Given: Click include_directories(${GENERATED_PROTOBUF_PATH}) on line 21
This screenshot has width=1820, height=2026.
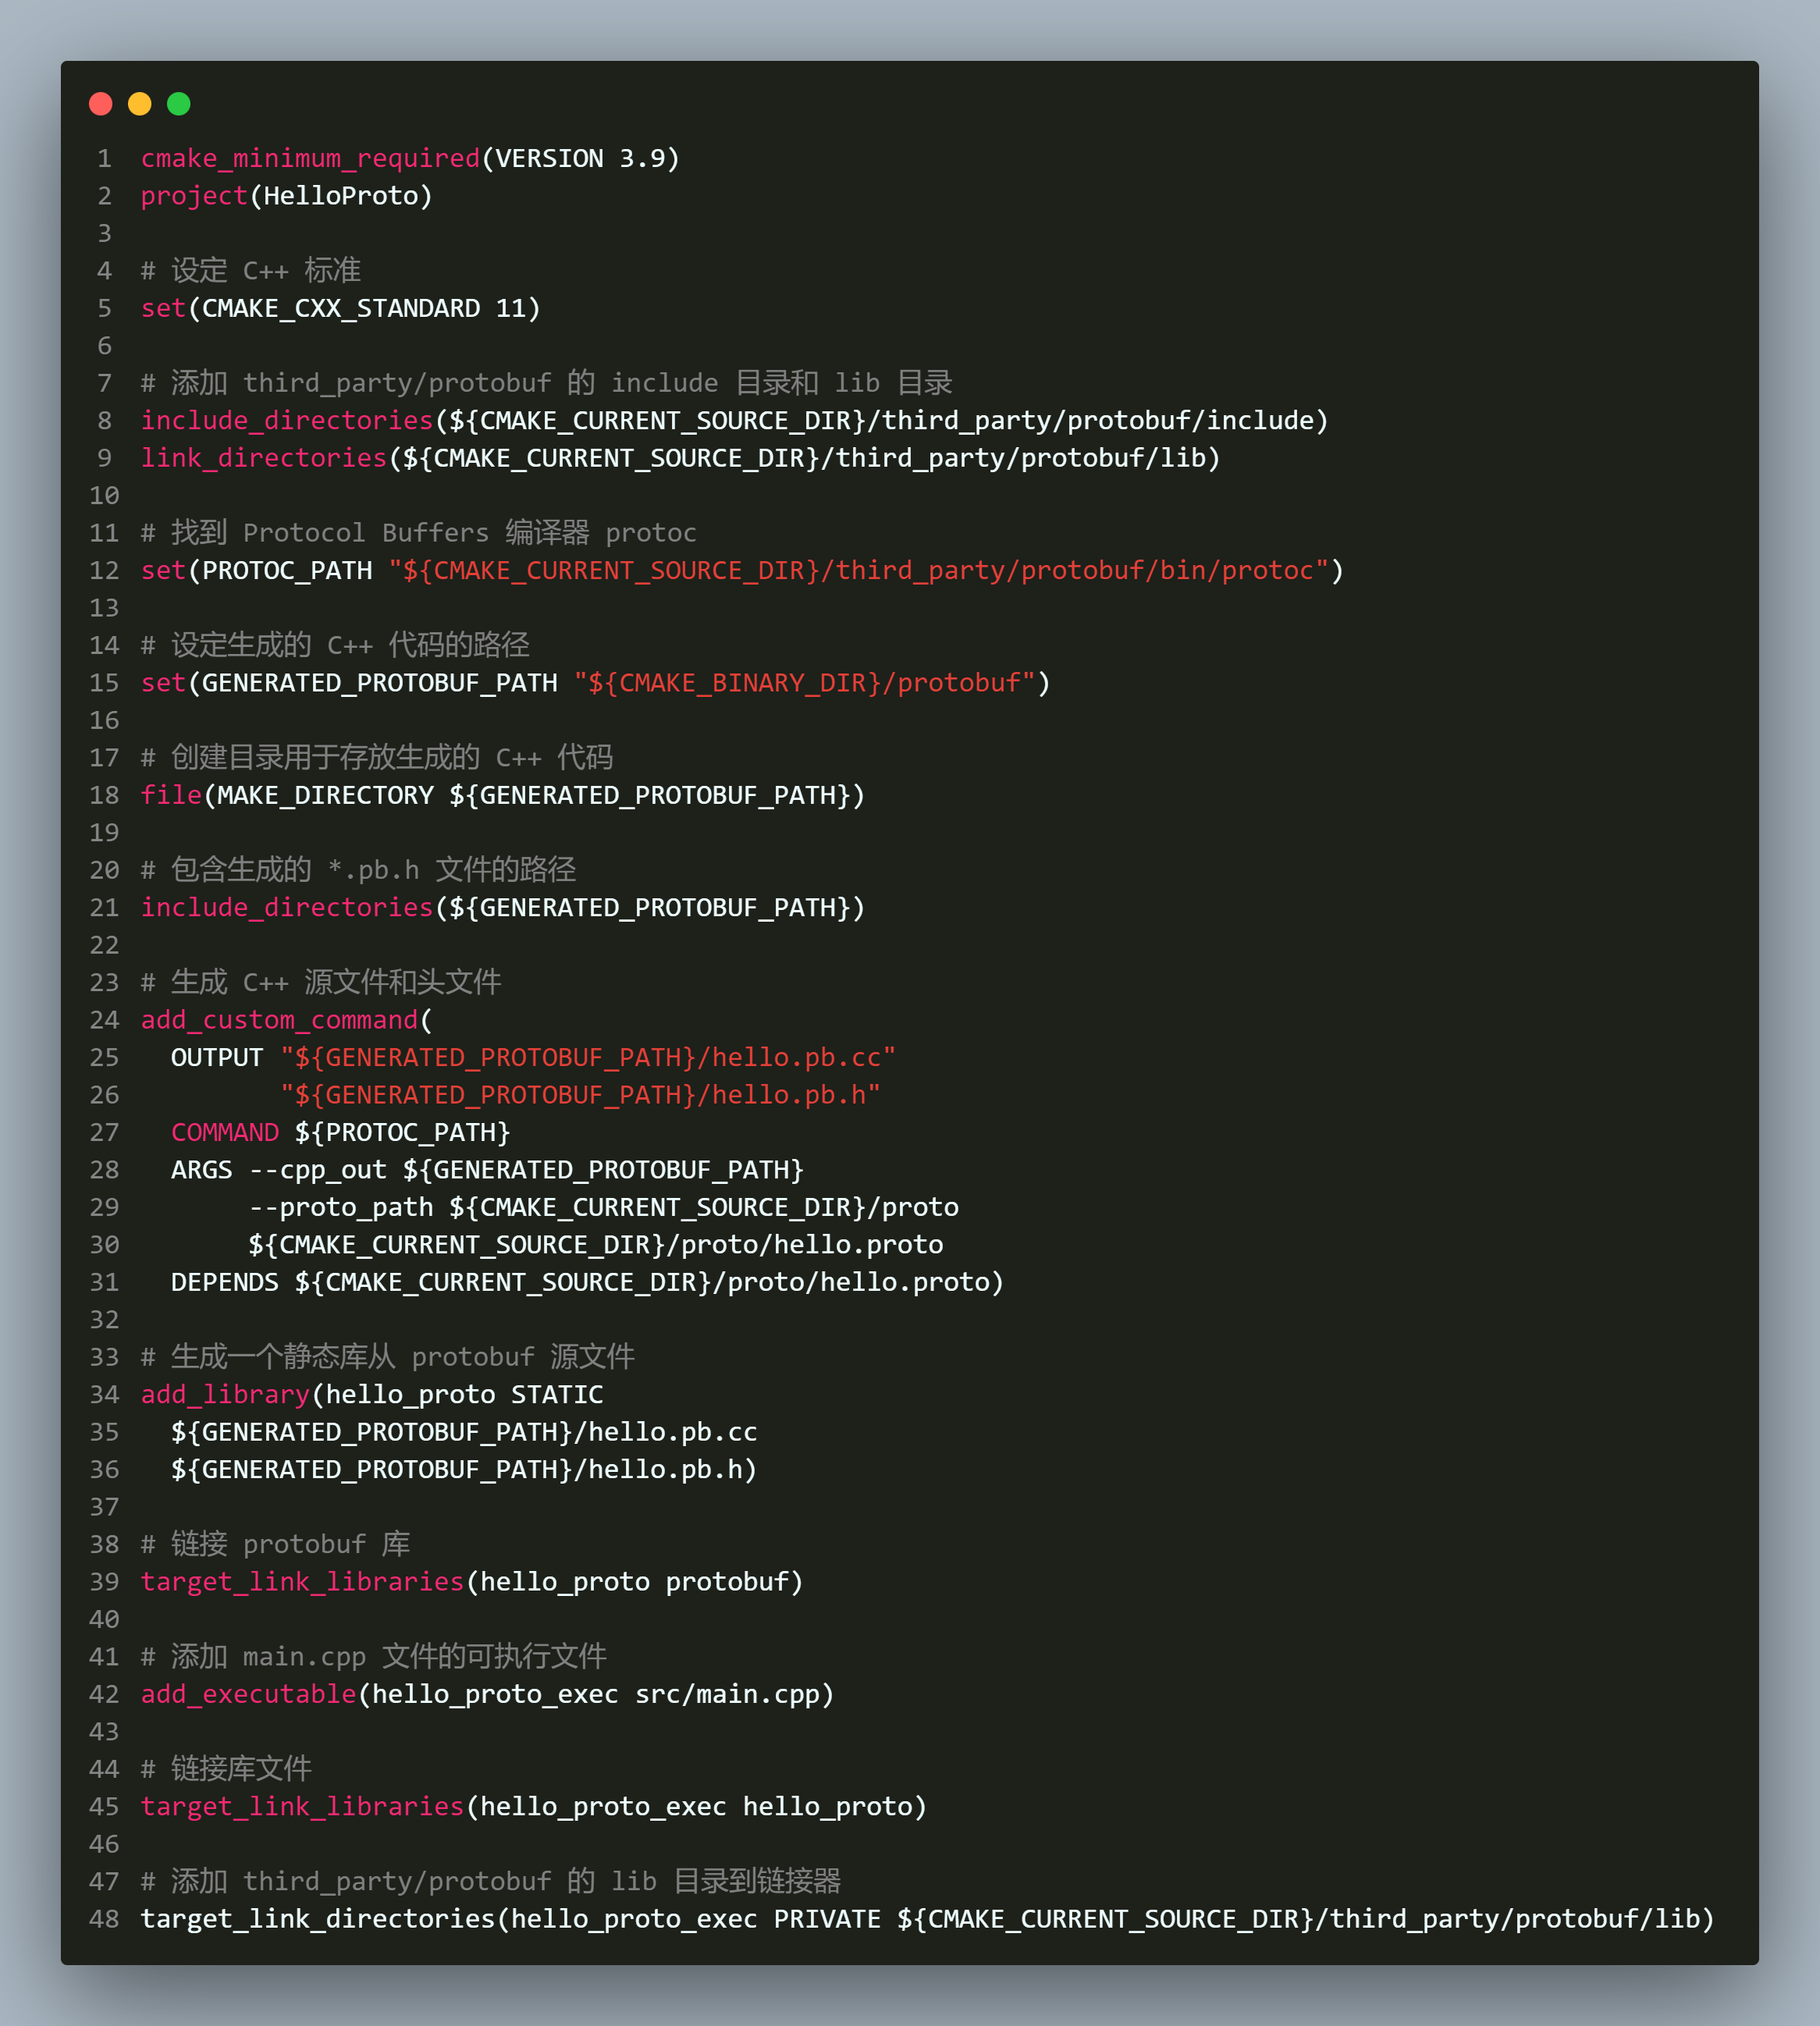Looking at the screenshot, I should click(503, 908).
